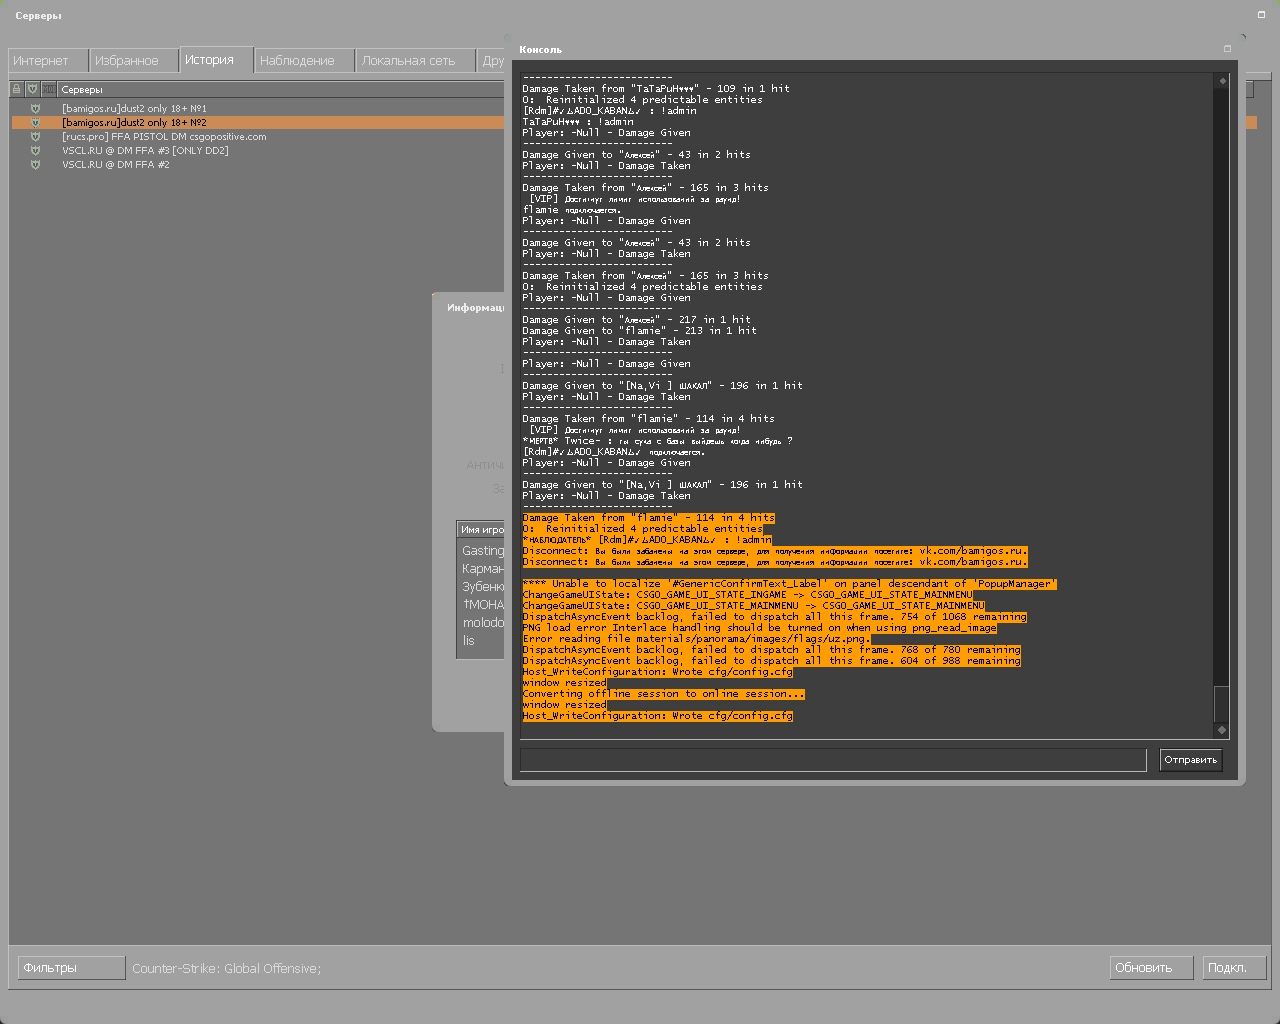
Task: Open the Локальная сеть tab
Action: [408, 61]
